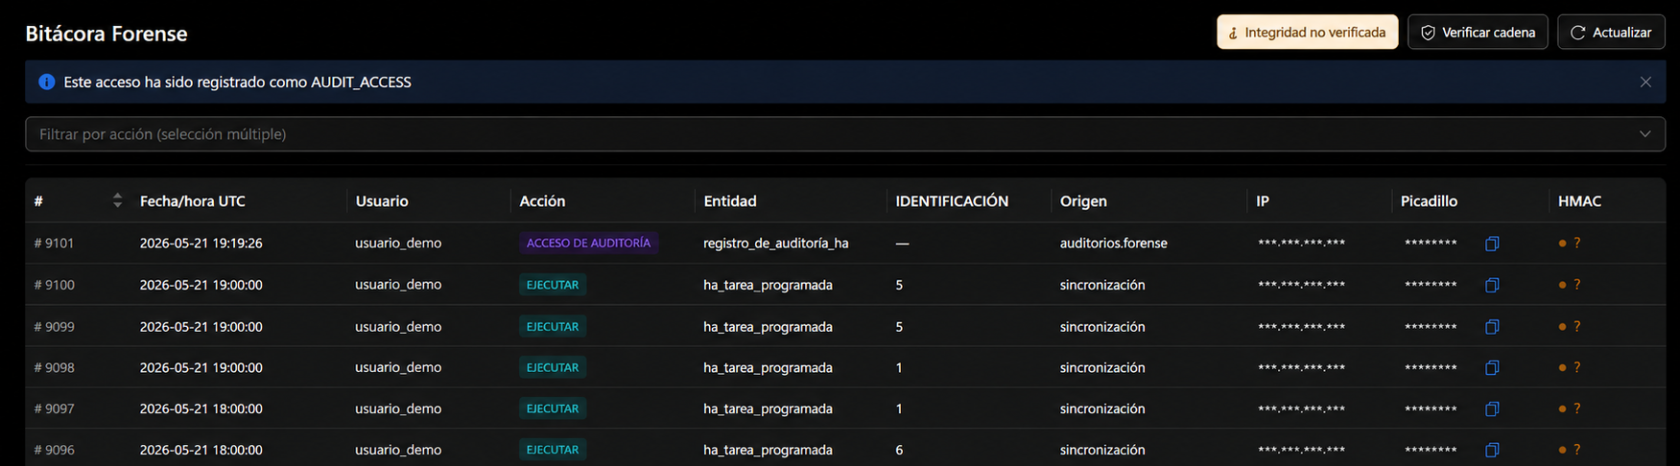The width and height of the screenshot is (1680, 466).
Task: Click the info icon in the AUDIT_ACCESS banner
Action: [46, 82]
